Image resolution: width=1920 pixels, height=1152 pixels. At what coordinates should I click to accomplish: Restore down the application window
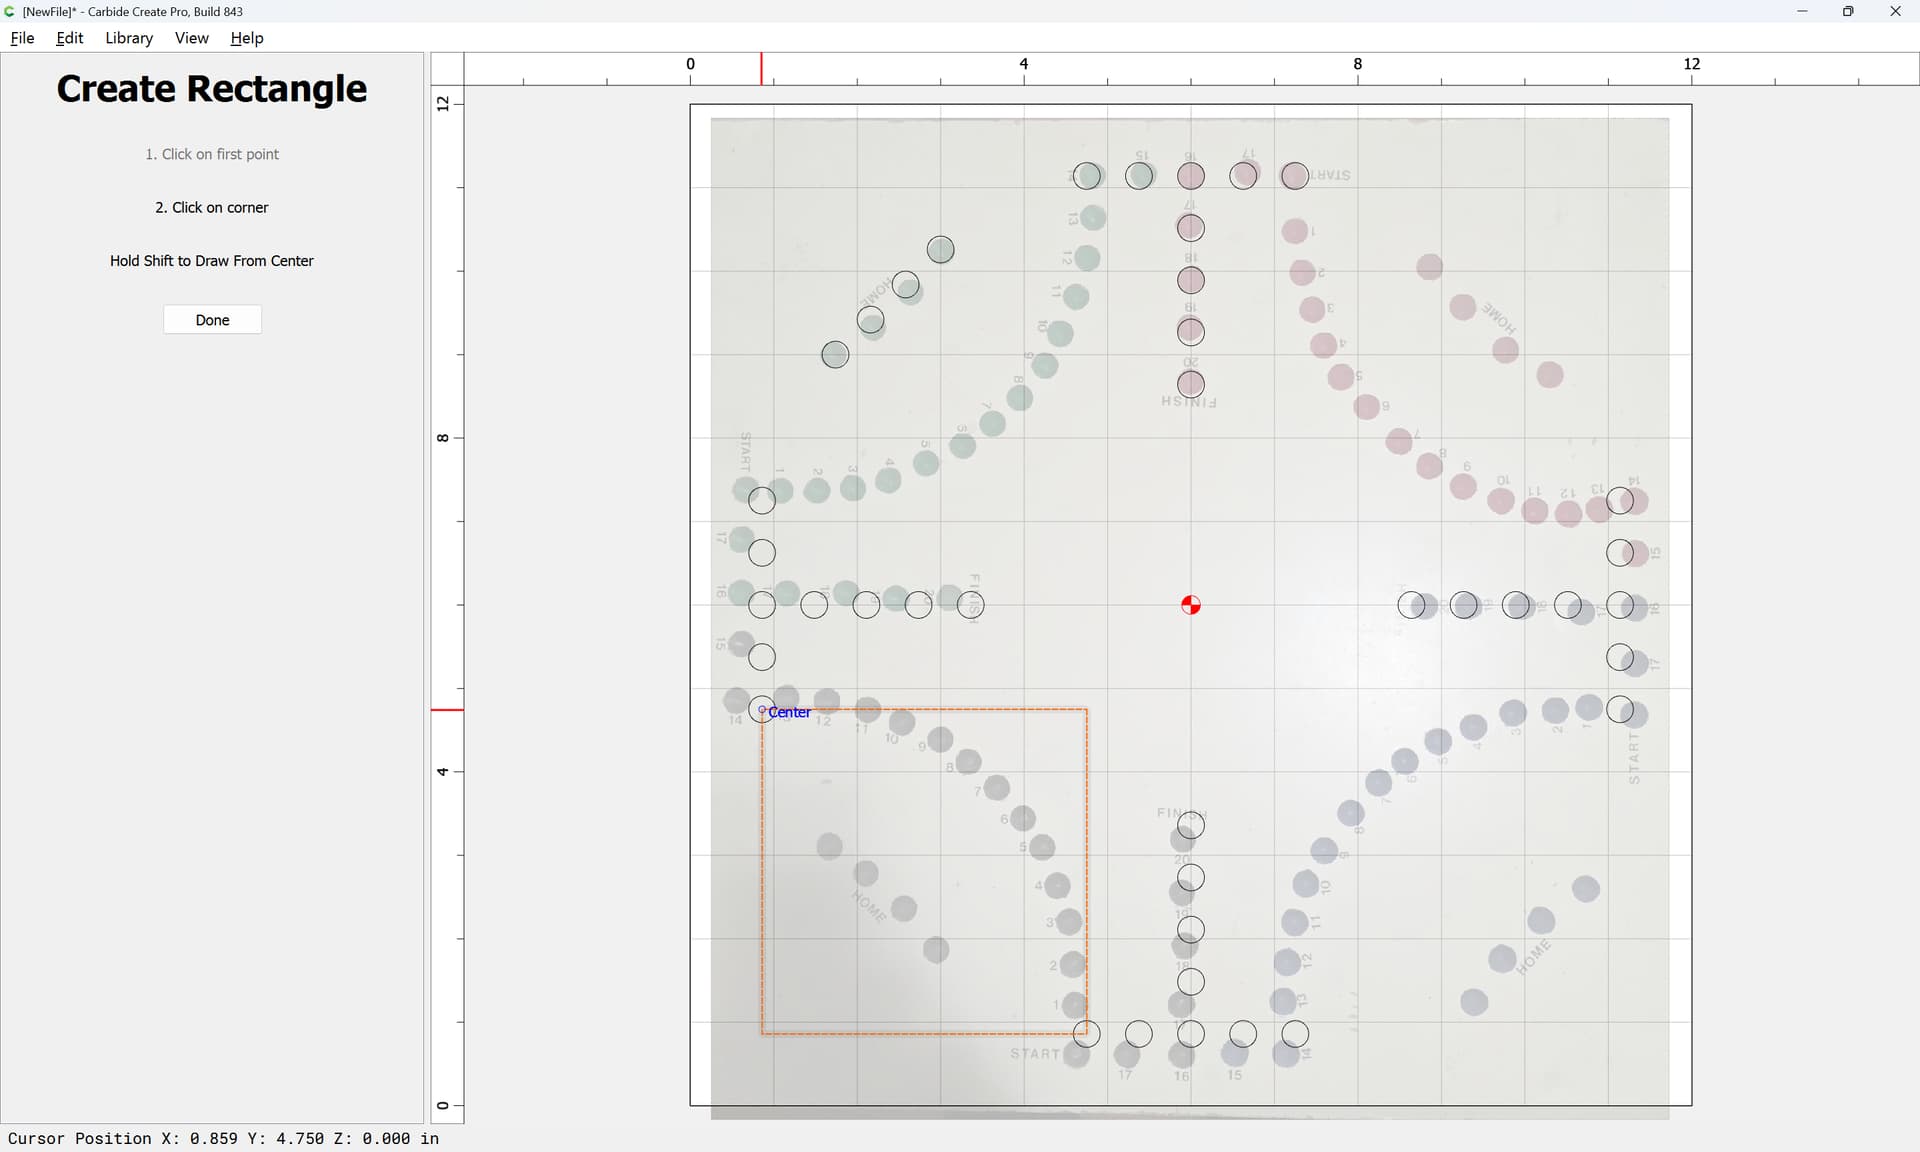pyautogui.click(x=1848, y=11)
